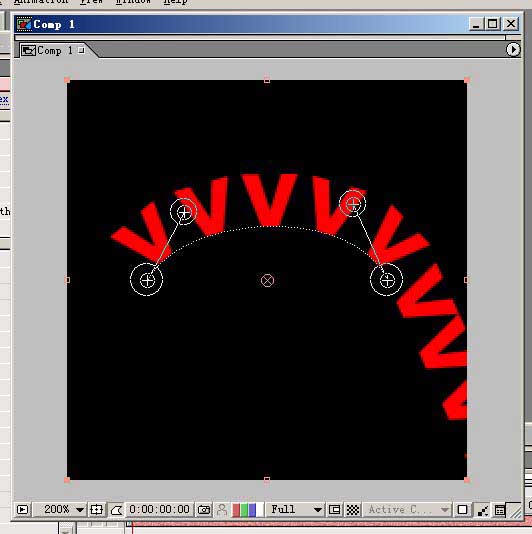Click the always preview this view icon

(x=22, y=510)
